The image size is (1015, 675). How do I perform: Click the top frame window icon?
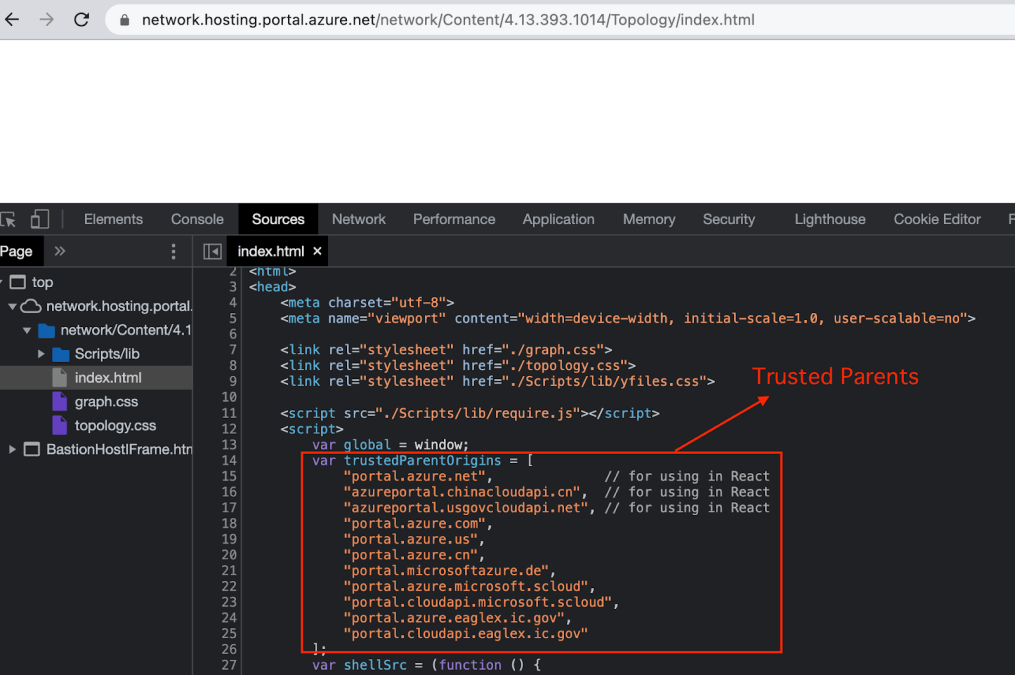point(17,282)
